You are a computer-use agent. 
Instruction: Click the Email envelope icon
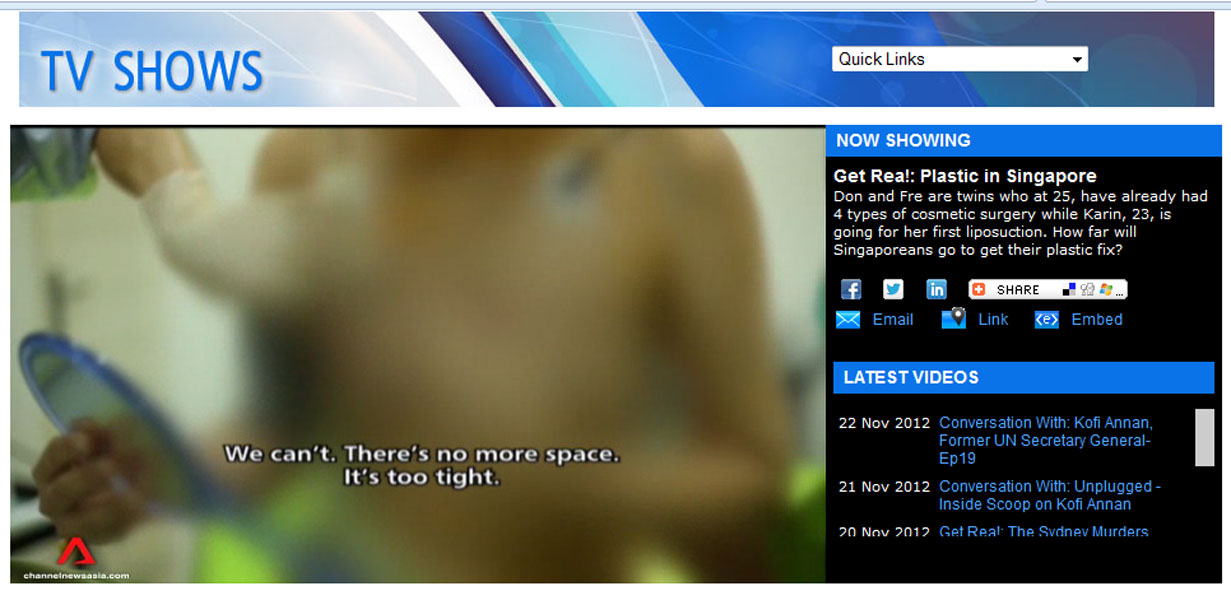pyautogui.click(x=848, y=320)
